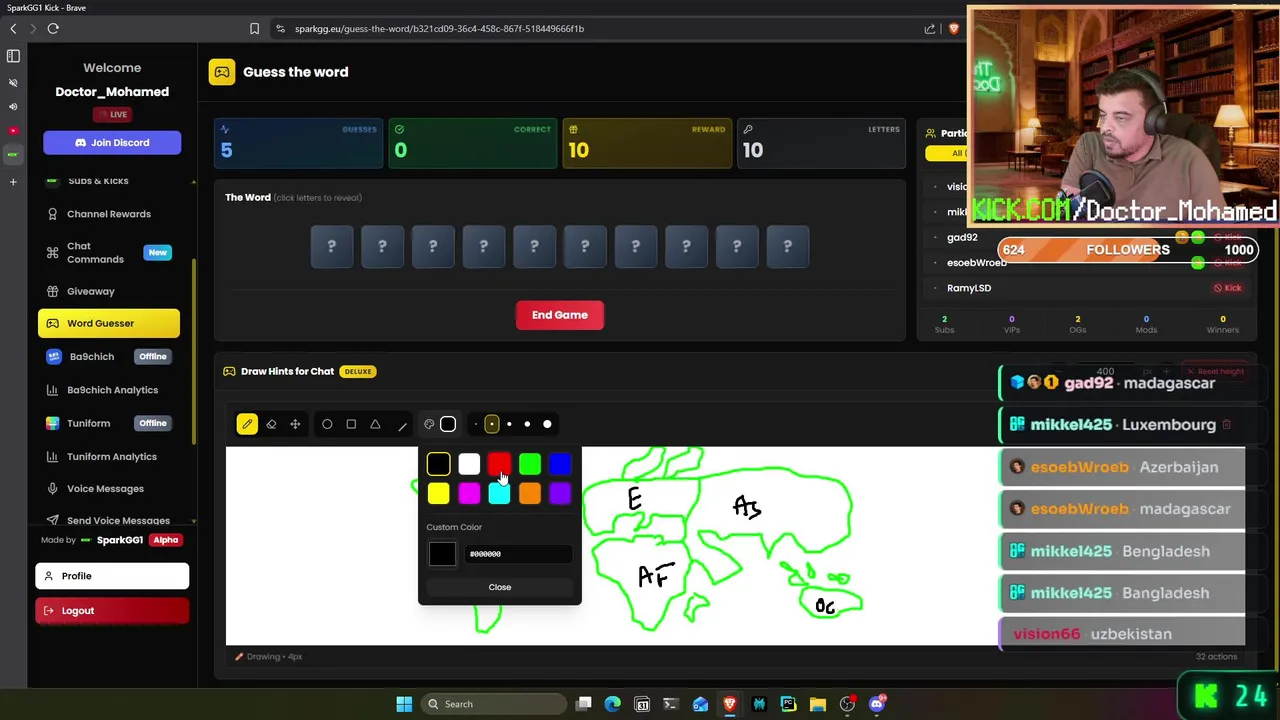
Task: Click the color palette icon
Action: point(429,424)
